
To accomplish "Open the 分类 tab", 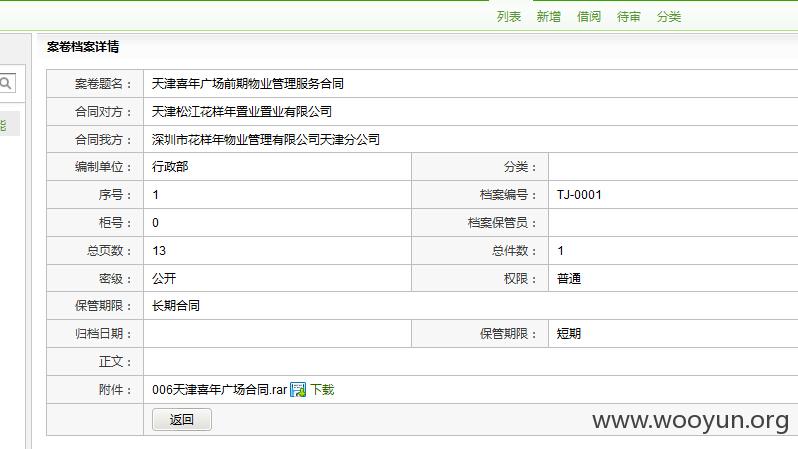I will 668,17.
